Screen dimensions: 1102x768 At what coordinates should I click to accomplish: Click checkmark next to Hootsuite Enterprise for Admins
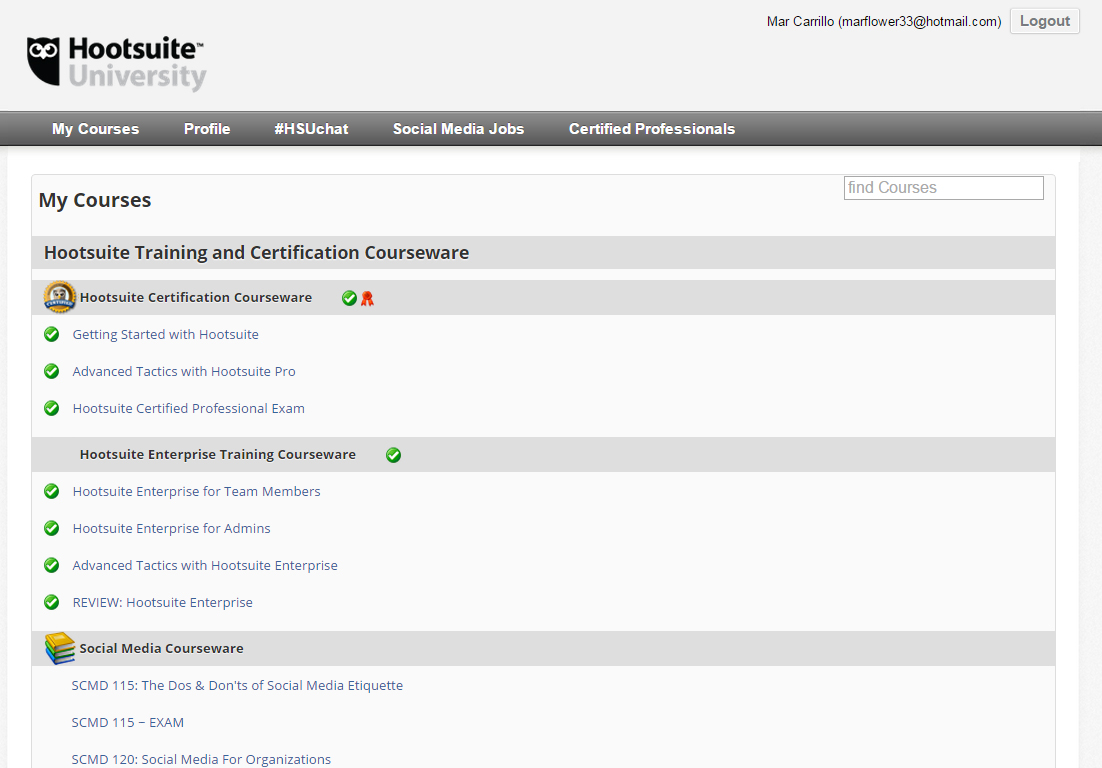point(52,529)
